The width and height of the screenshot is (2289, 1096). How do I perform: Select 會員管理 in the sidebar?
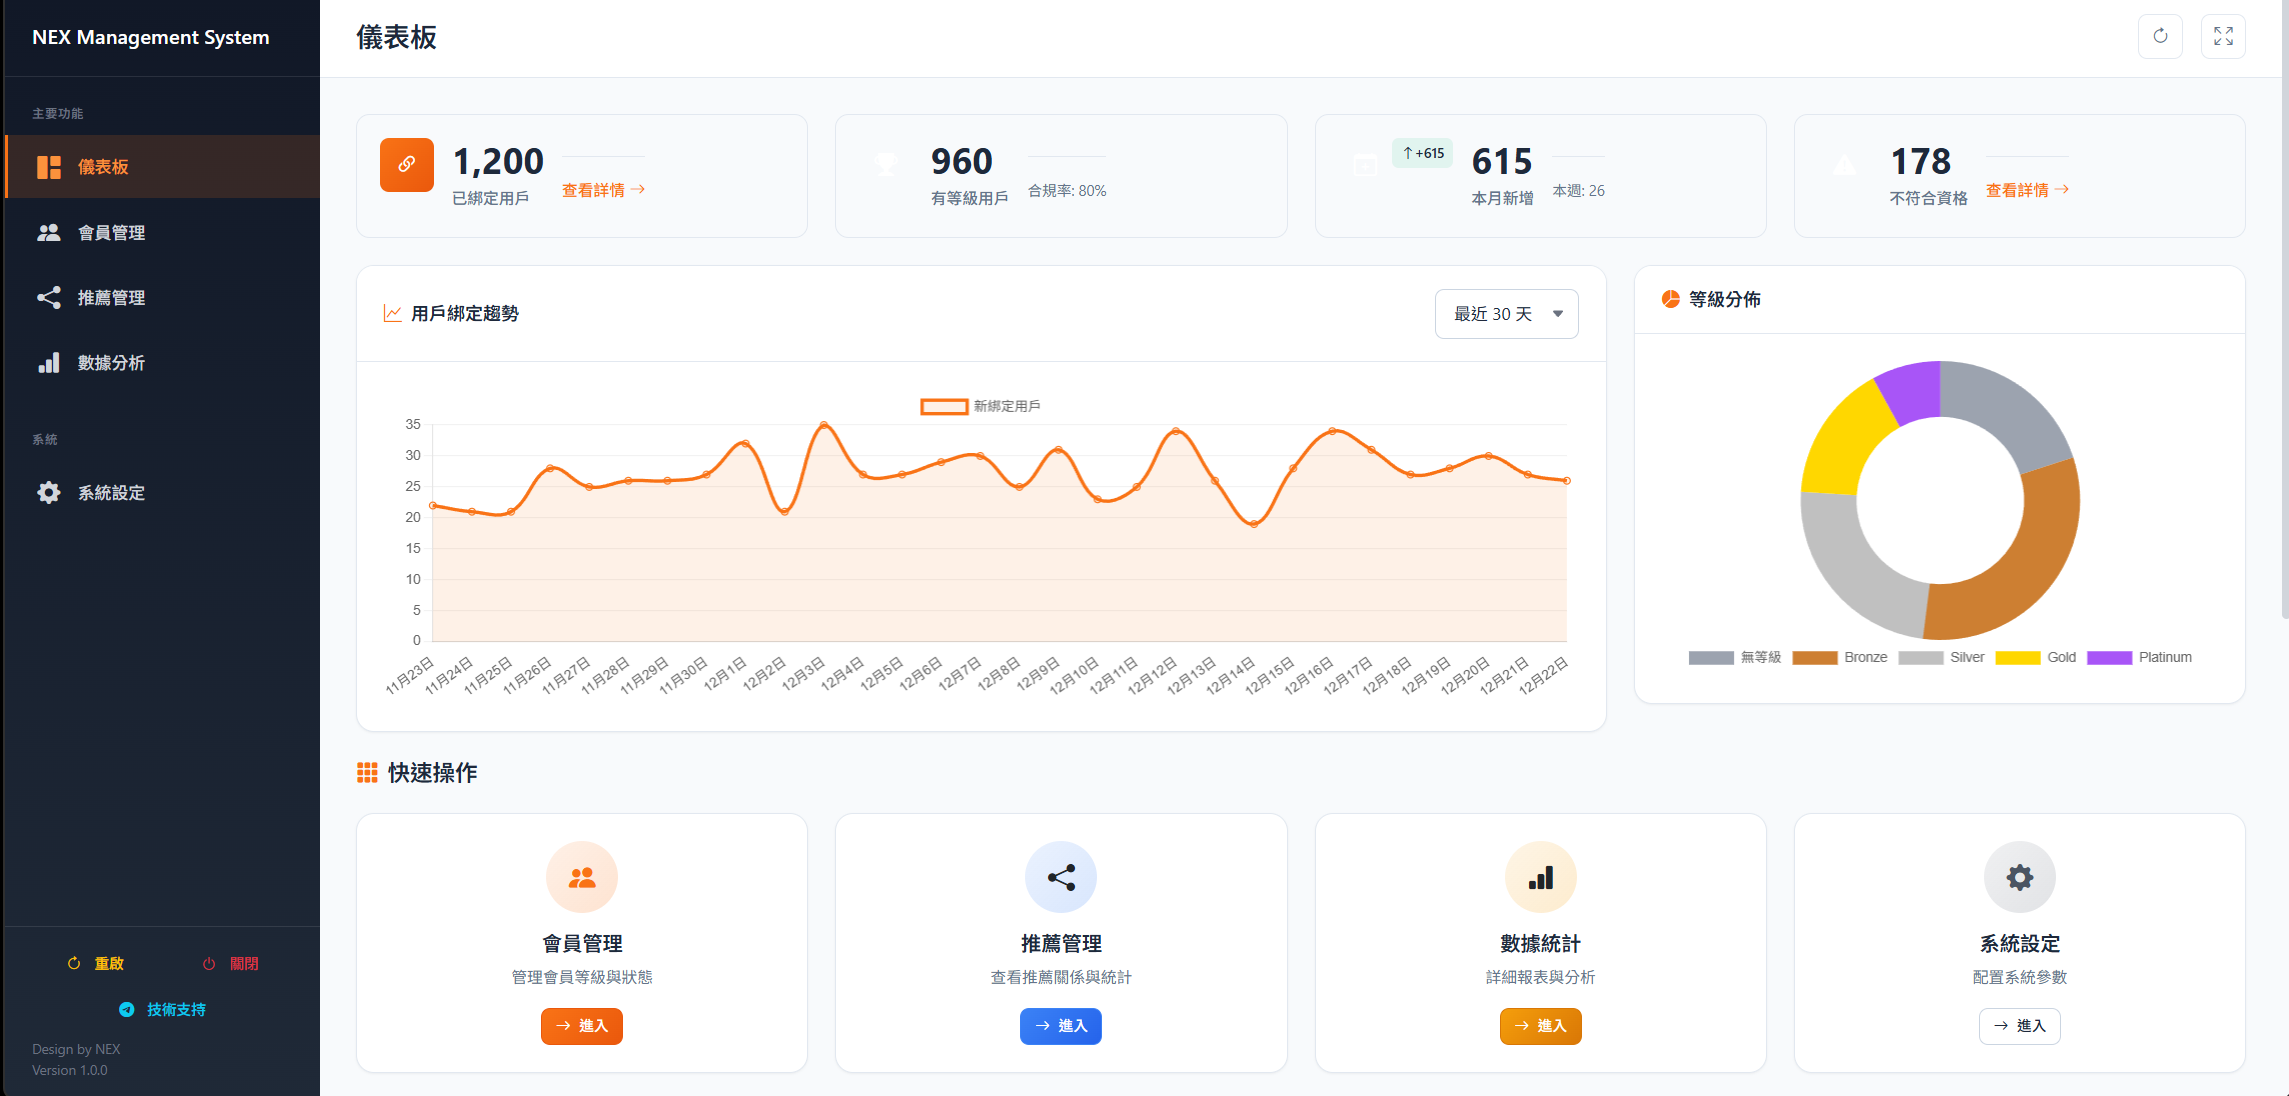(x=112, y=232)
